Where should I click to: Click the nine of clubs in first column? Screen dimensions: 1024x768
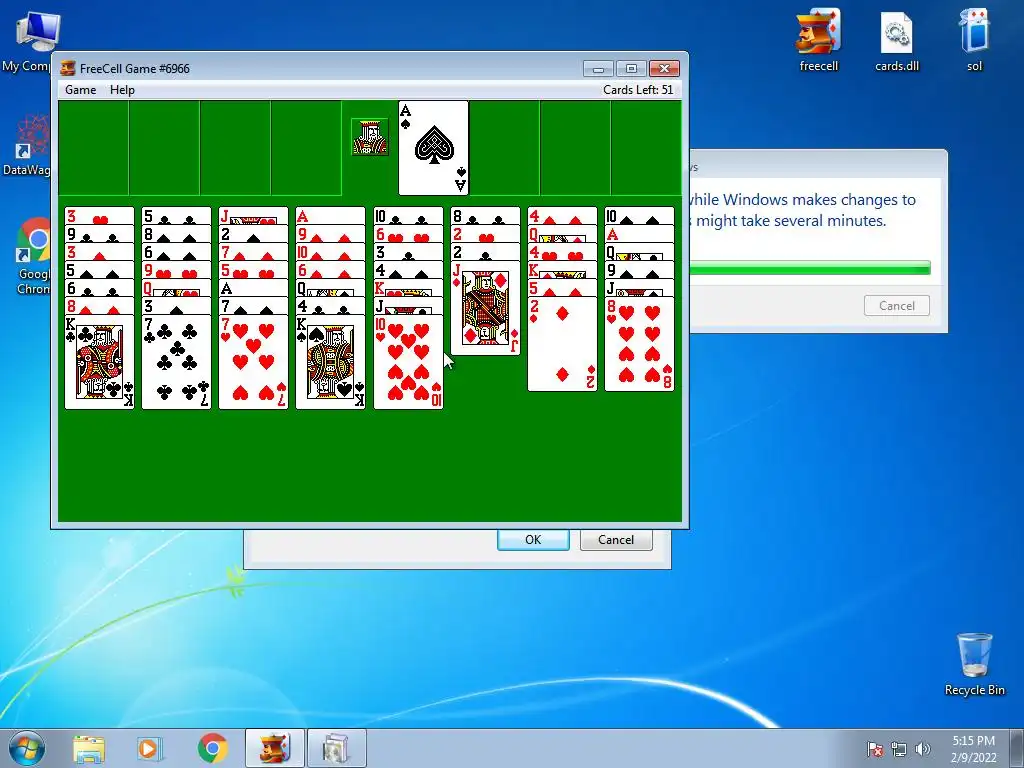[99, 234]
